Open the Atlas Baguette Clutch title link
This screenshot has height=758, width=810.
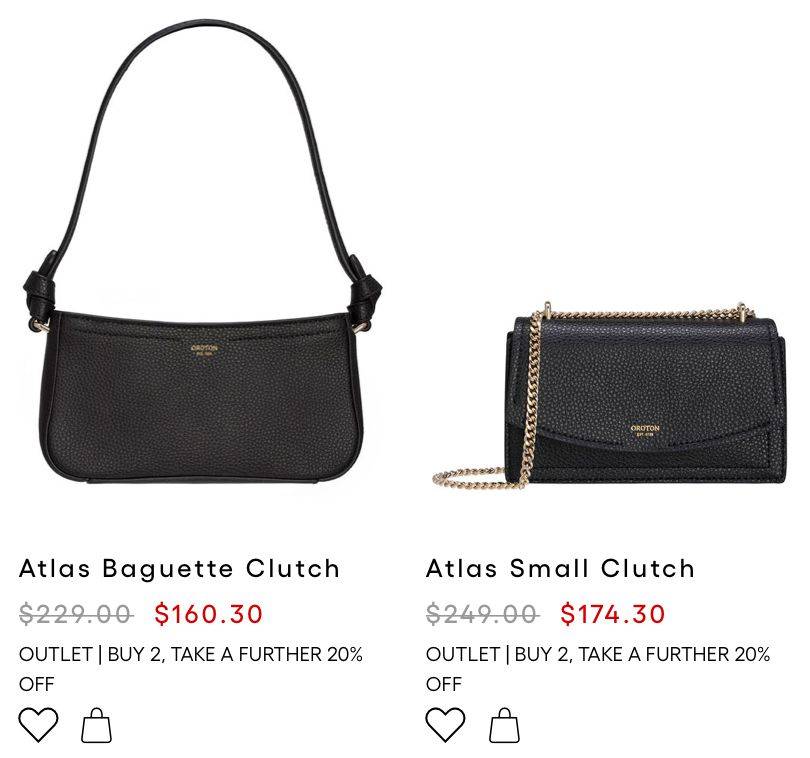click(x=179, y=568)
